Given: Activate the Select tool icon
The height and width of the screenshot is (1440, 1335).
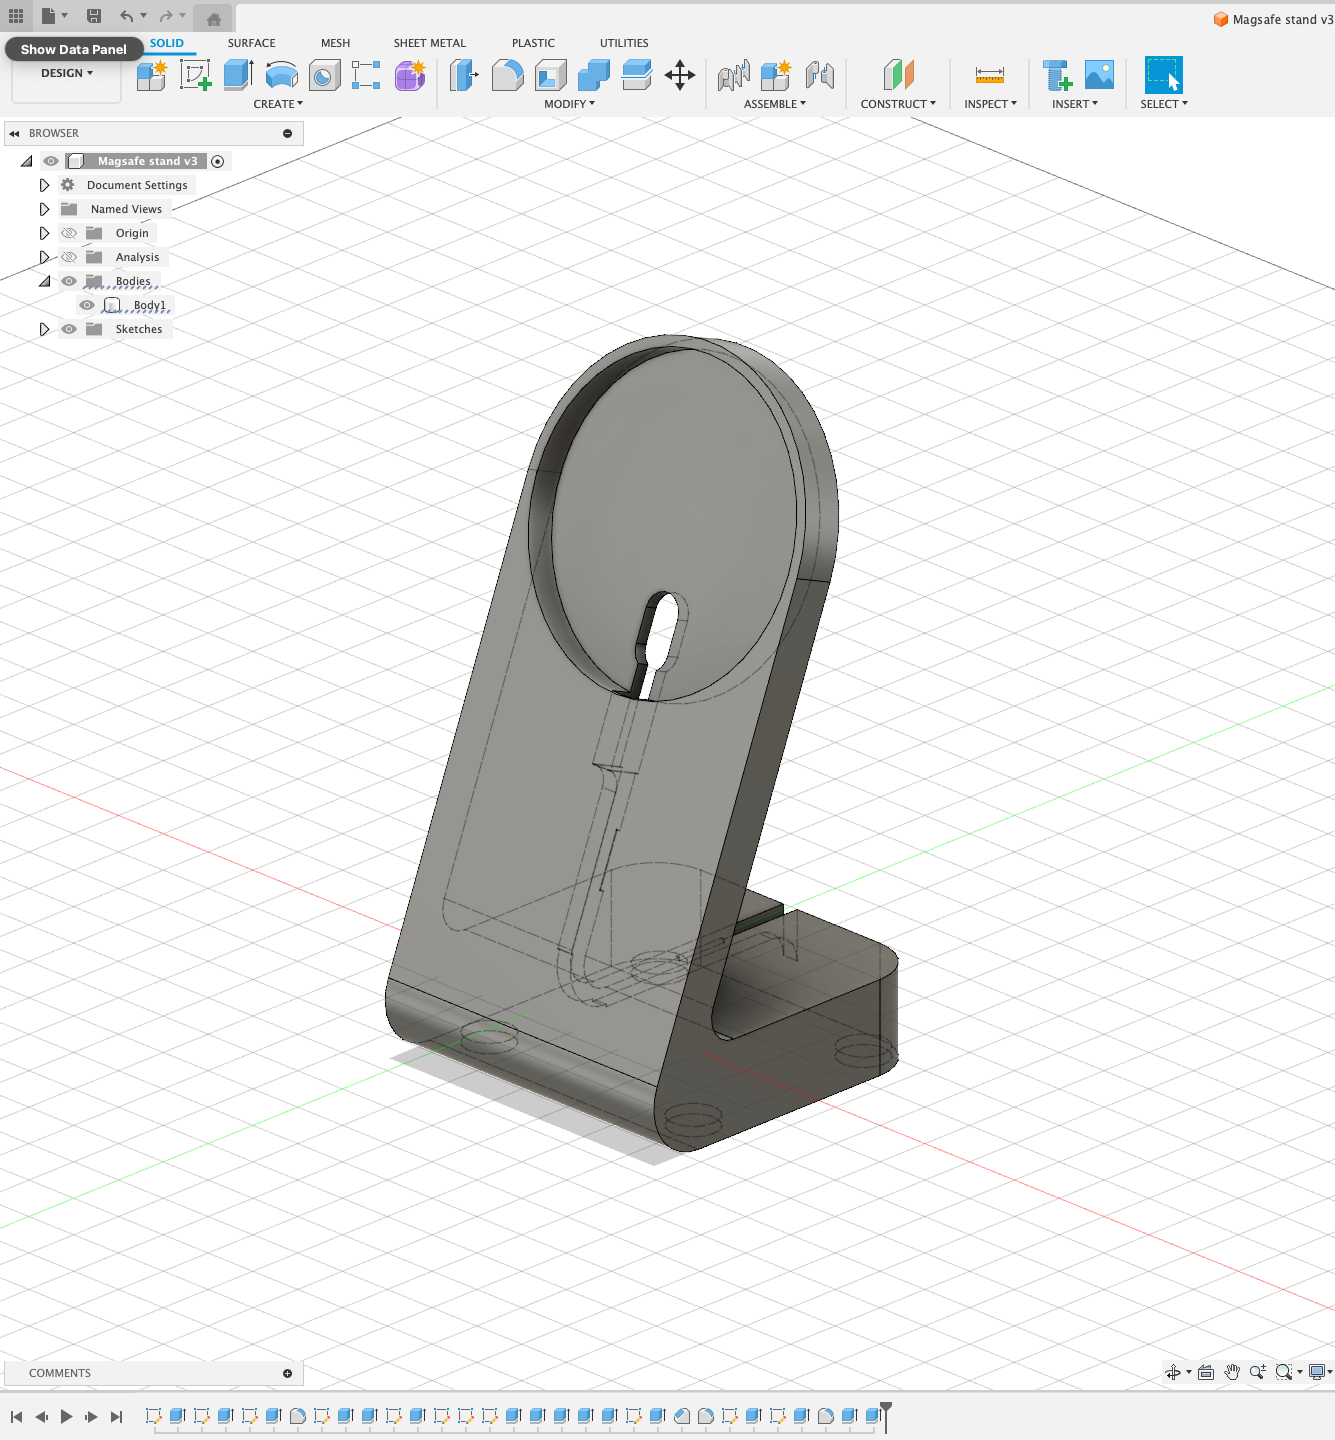Looking at the screenshot, I should [x=1164, y=75].
